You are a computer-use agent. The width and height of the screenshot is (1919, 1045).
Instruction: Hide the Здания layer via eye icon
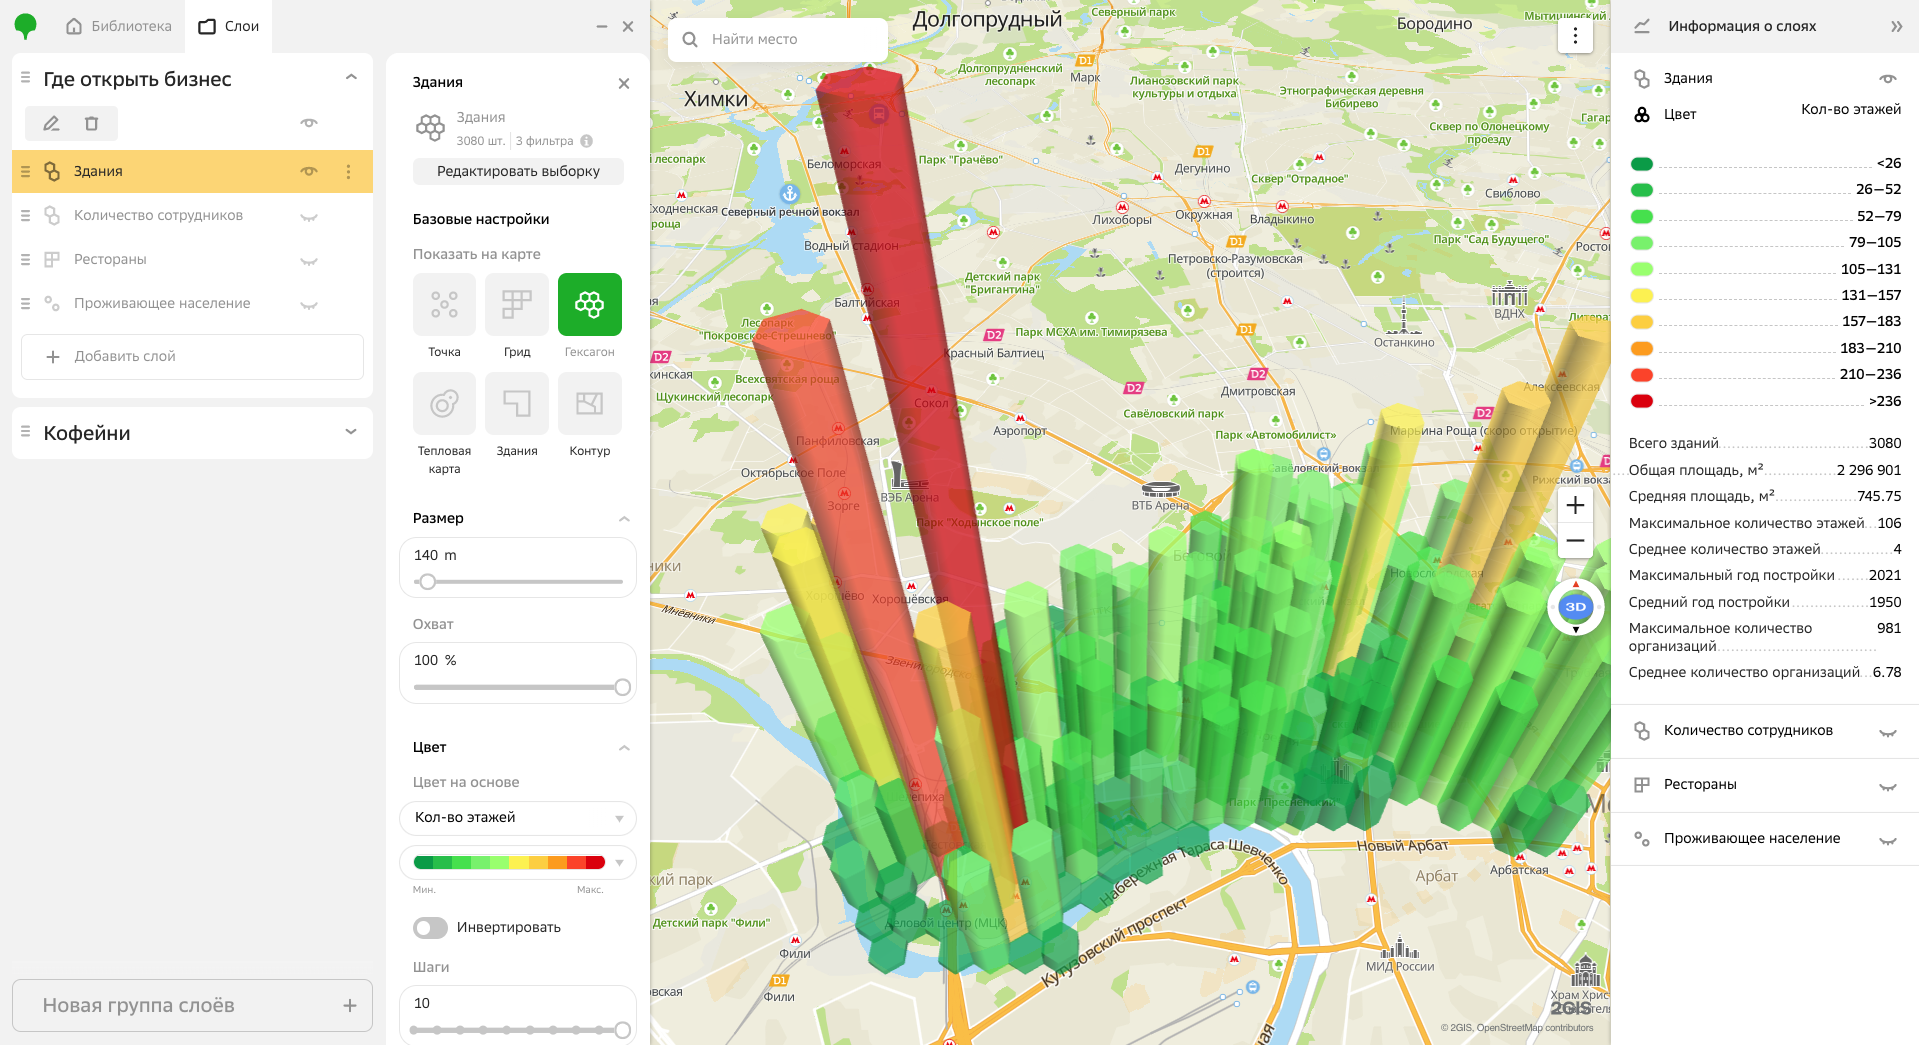pyautogui.click(x=309, y=172)
